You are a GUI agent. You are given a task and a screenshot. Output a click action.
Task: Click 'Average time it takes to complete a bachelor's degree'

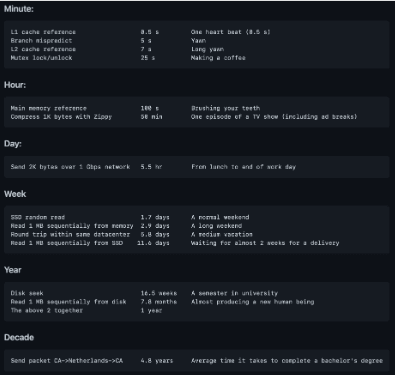click(287, 361)
